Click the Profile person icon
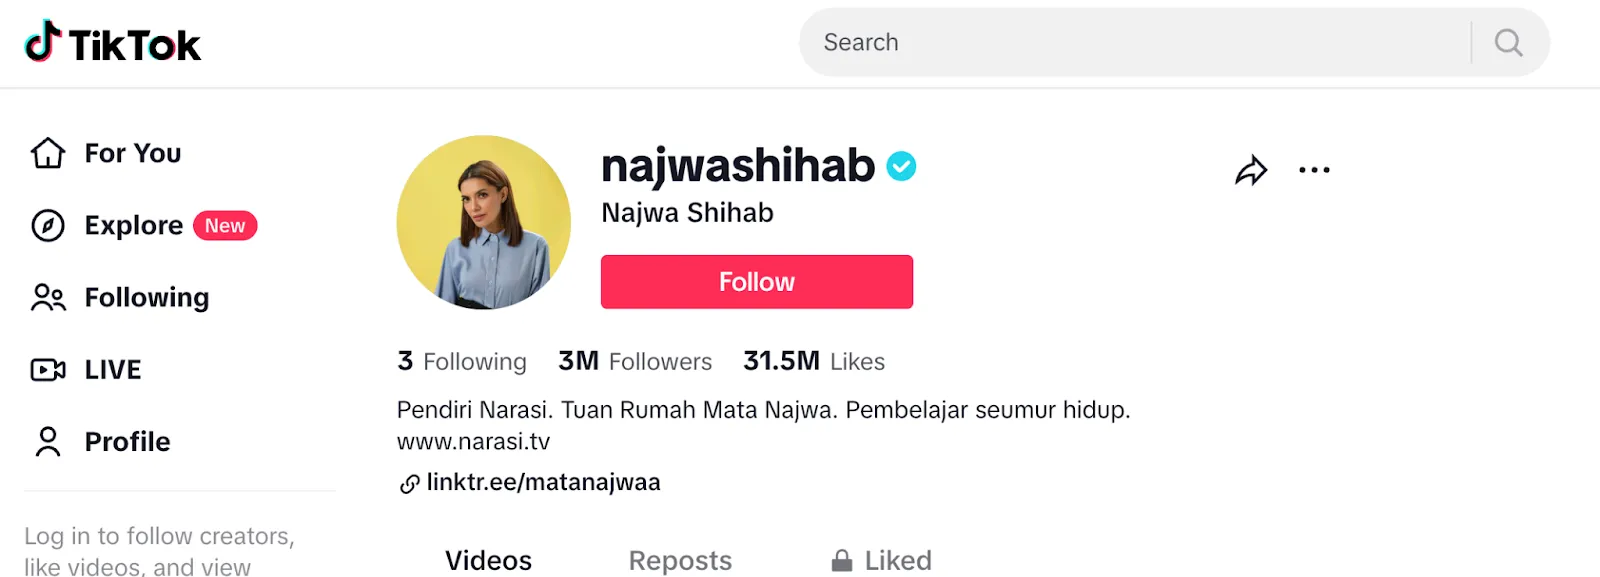1600x577 pixels. pos(48,441)
